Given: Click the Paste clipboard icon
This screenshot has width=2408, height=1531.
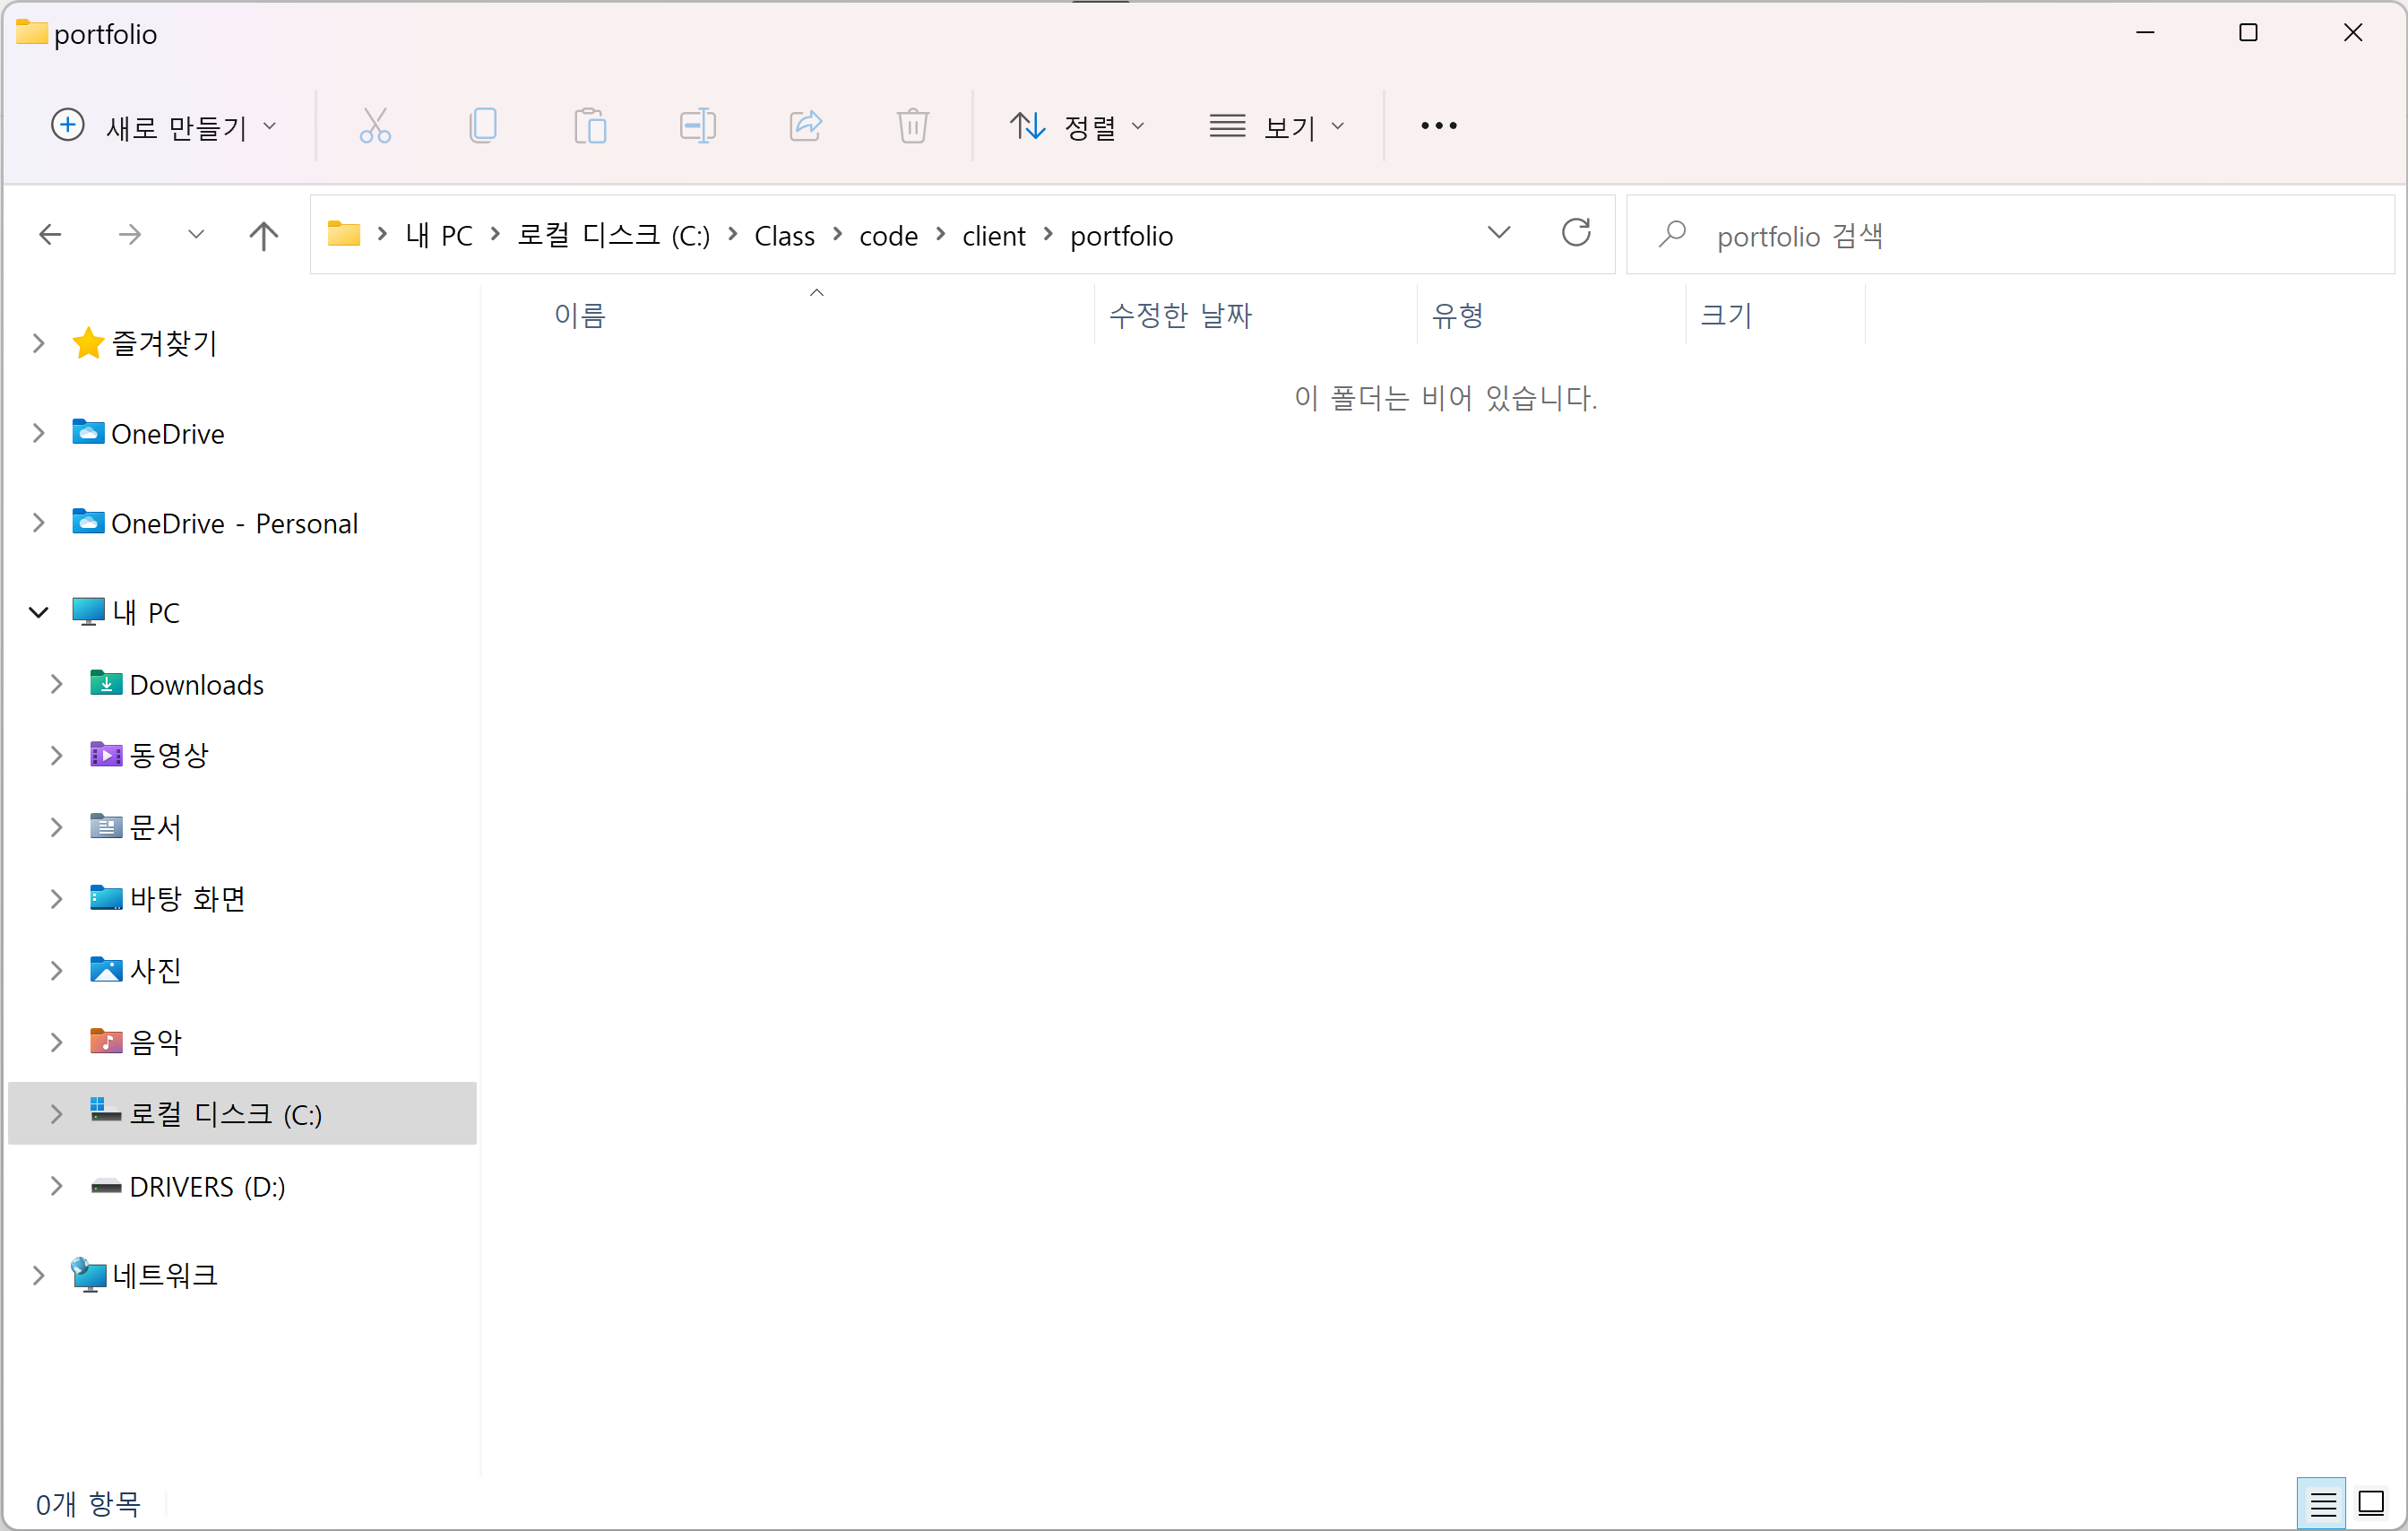Looking at the screenshot, I should [x=590, y=126].
